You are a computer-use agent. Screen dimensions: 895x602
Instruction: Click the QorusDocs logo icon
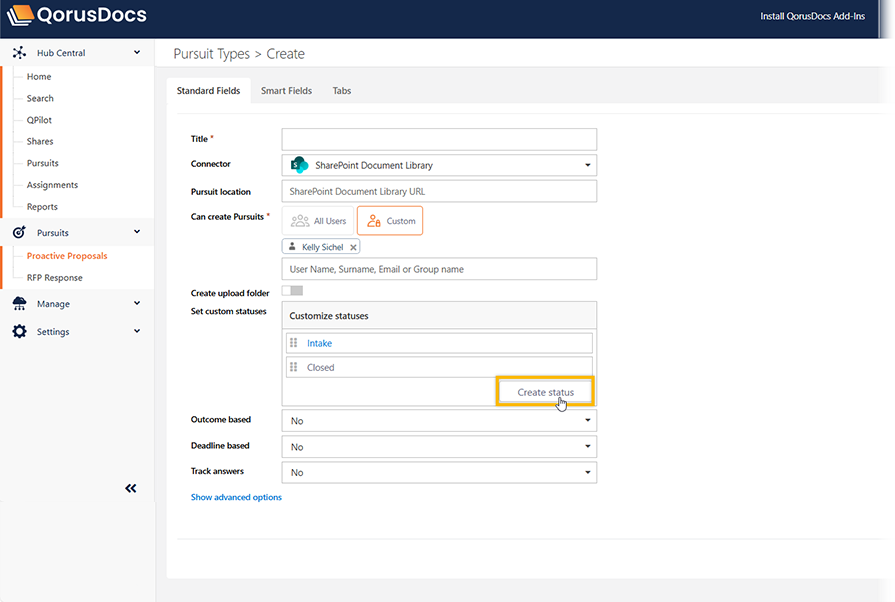pyautogui.click(x=21, y=16)
